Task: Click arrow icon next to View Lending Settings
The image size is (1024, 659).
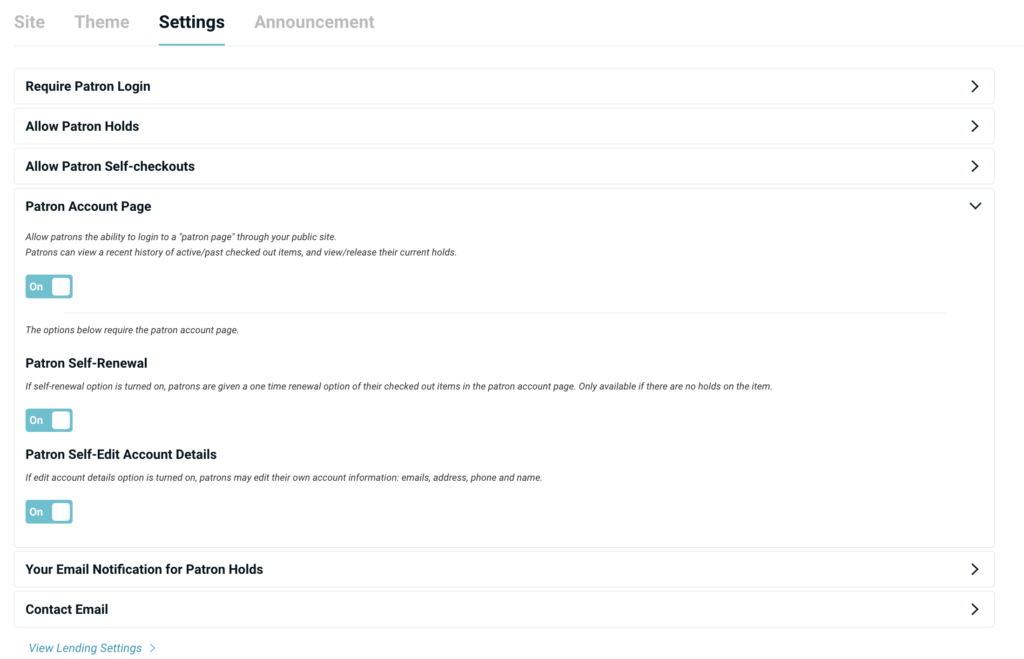Action: [x=153, y=648]
